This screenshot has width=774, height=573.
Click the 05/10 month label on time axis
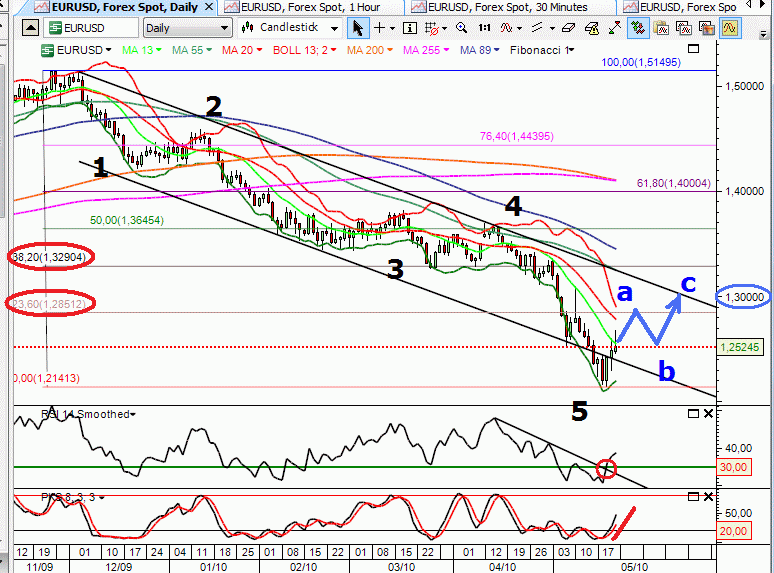(634, 567)
